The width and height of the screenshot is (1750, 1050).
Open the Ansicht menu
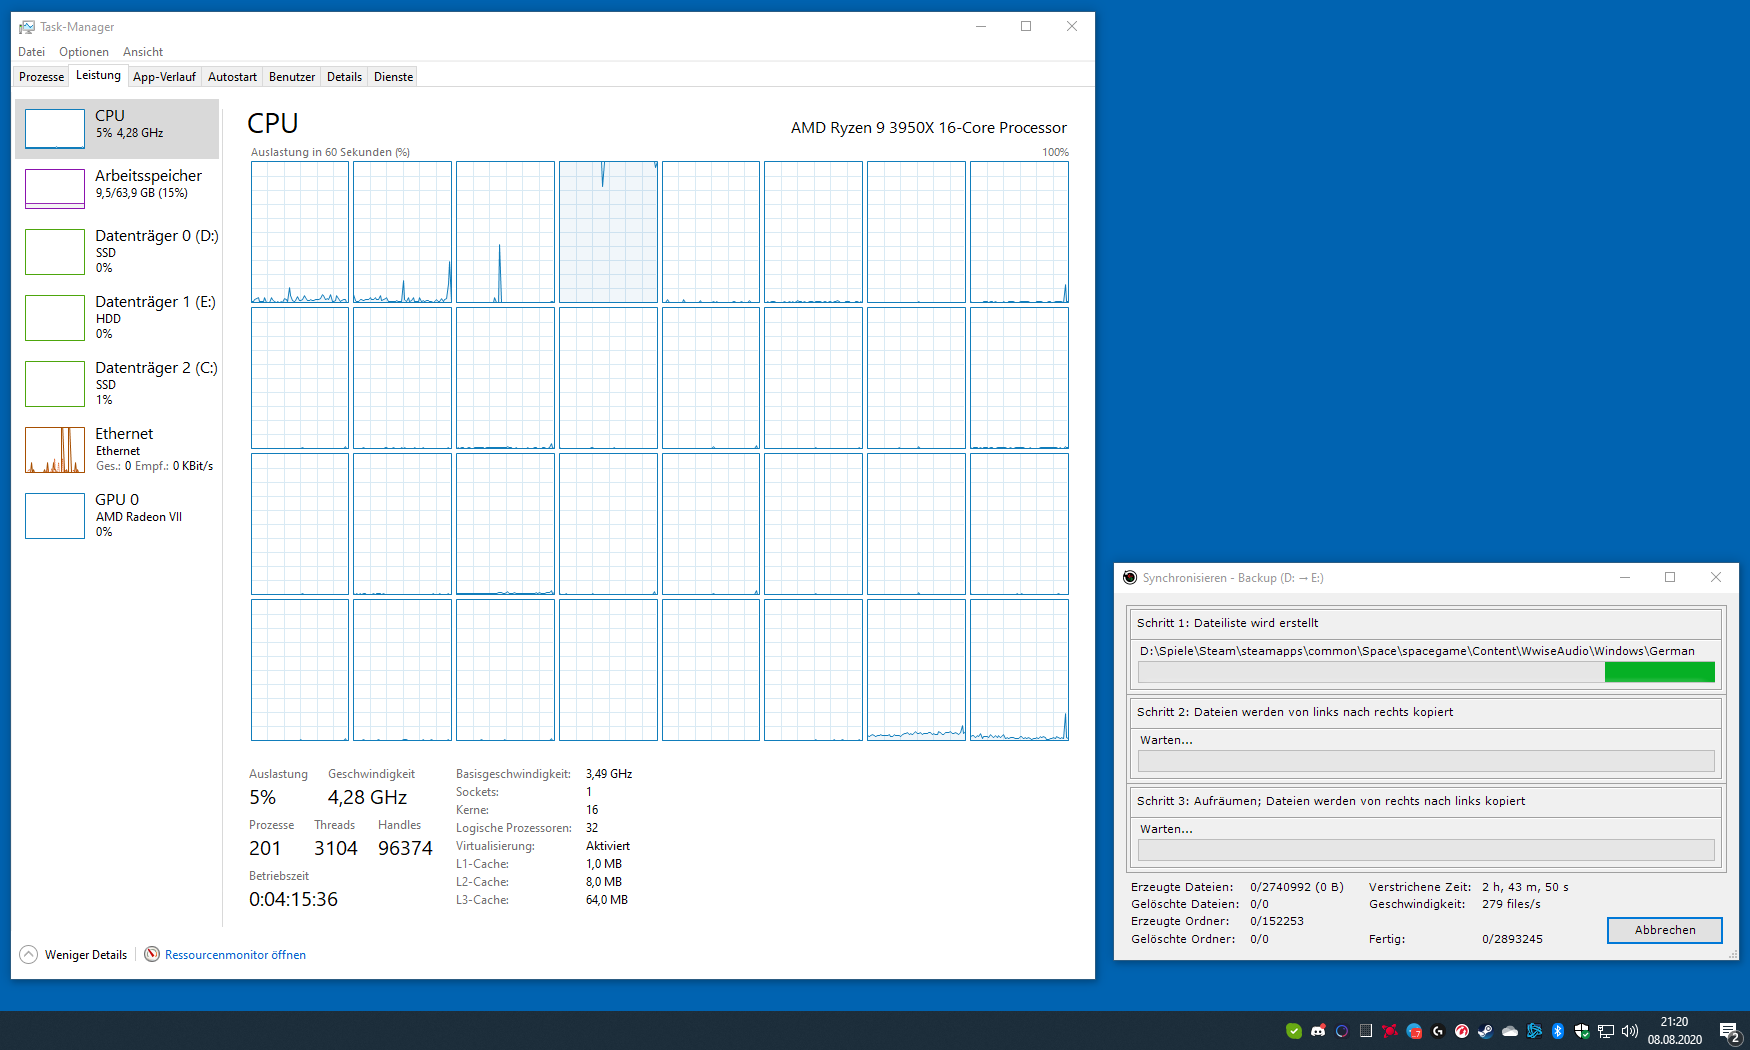[x=143, y=52]
